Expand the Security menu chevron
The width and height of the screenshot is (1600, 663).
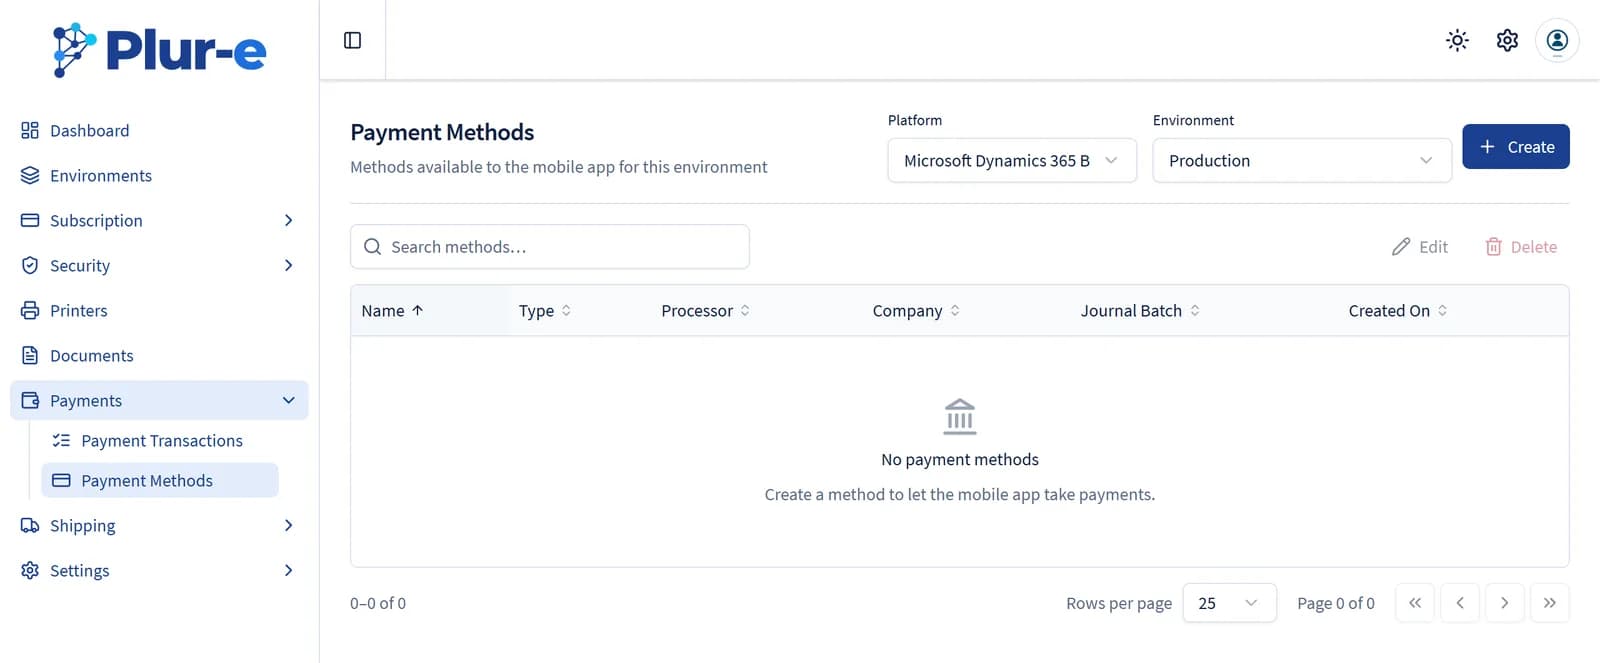click(288, 265)
